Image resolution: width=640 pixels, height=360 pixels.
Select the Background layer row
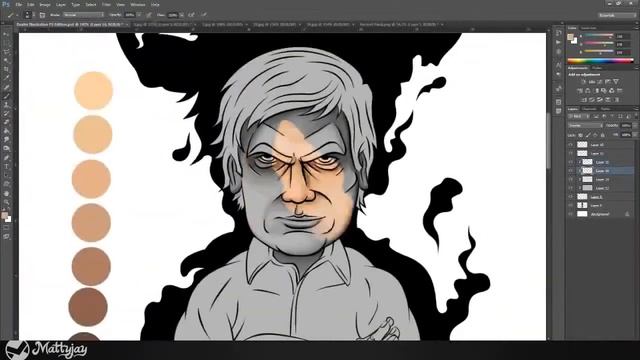point(601,214)
